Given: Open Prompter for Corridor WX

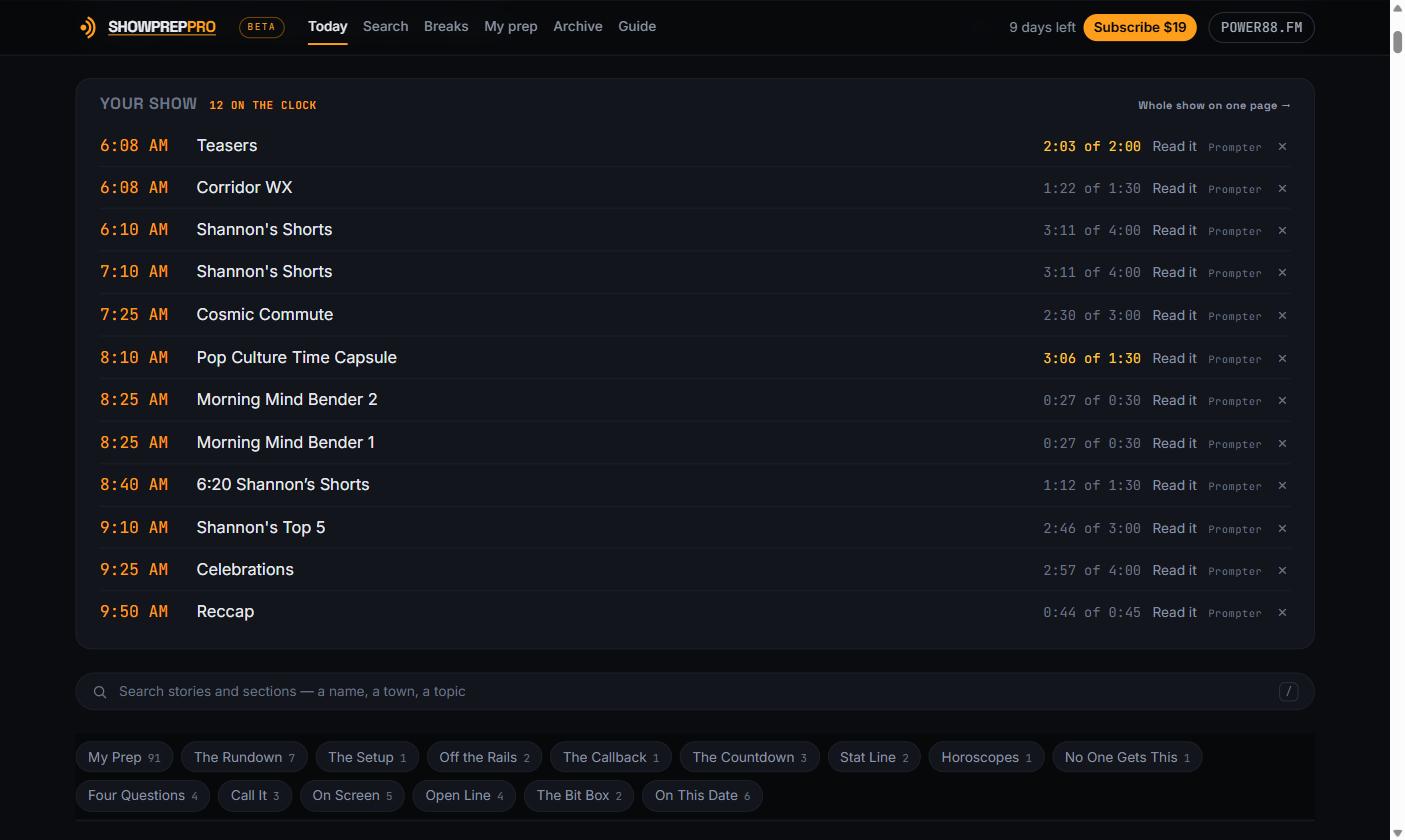Looking at the screenshot, I should (x=1235, y=189).
